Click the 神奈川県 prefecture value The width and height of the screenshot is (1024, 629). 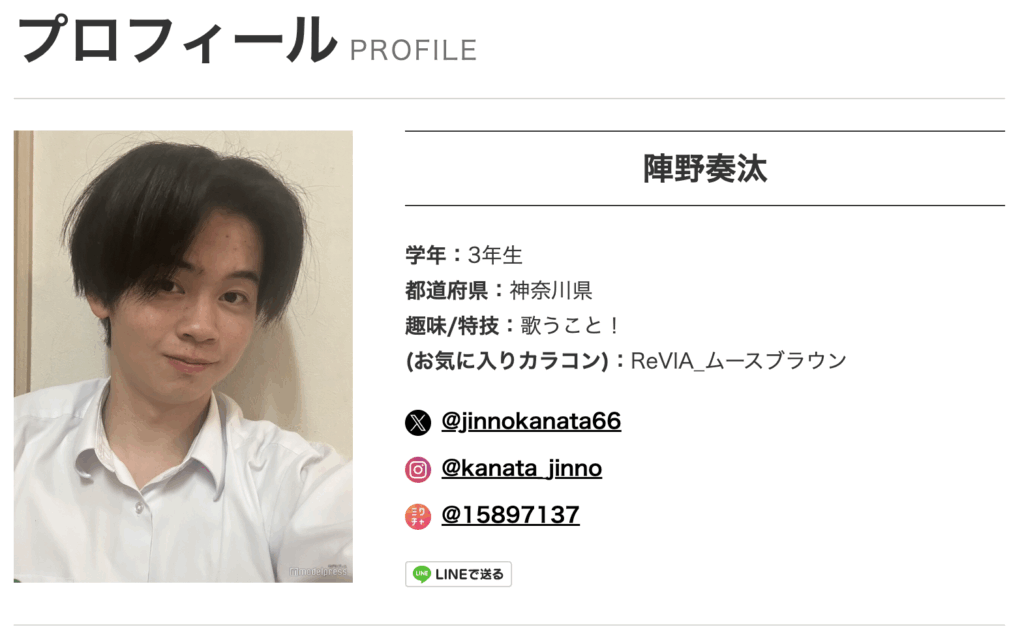click(x=551, y=290)
